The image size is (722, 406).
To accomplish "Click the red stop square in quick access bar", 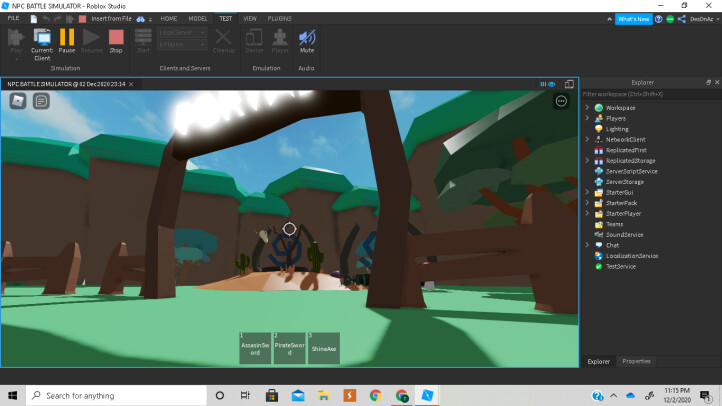I will 82,19.
